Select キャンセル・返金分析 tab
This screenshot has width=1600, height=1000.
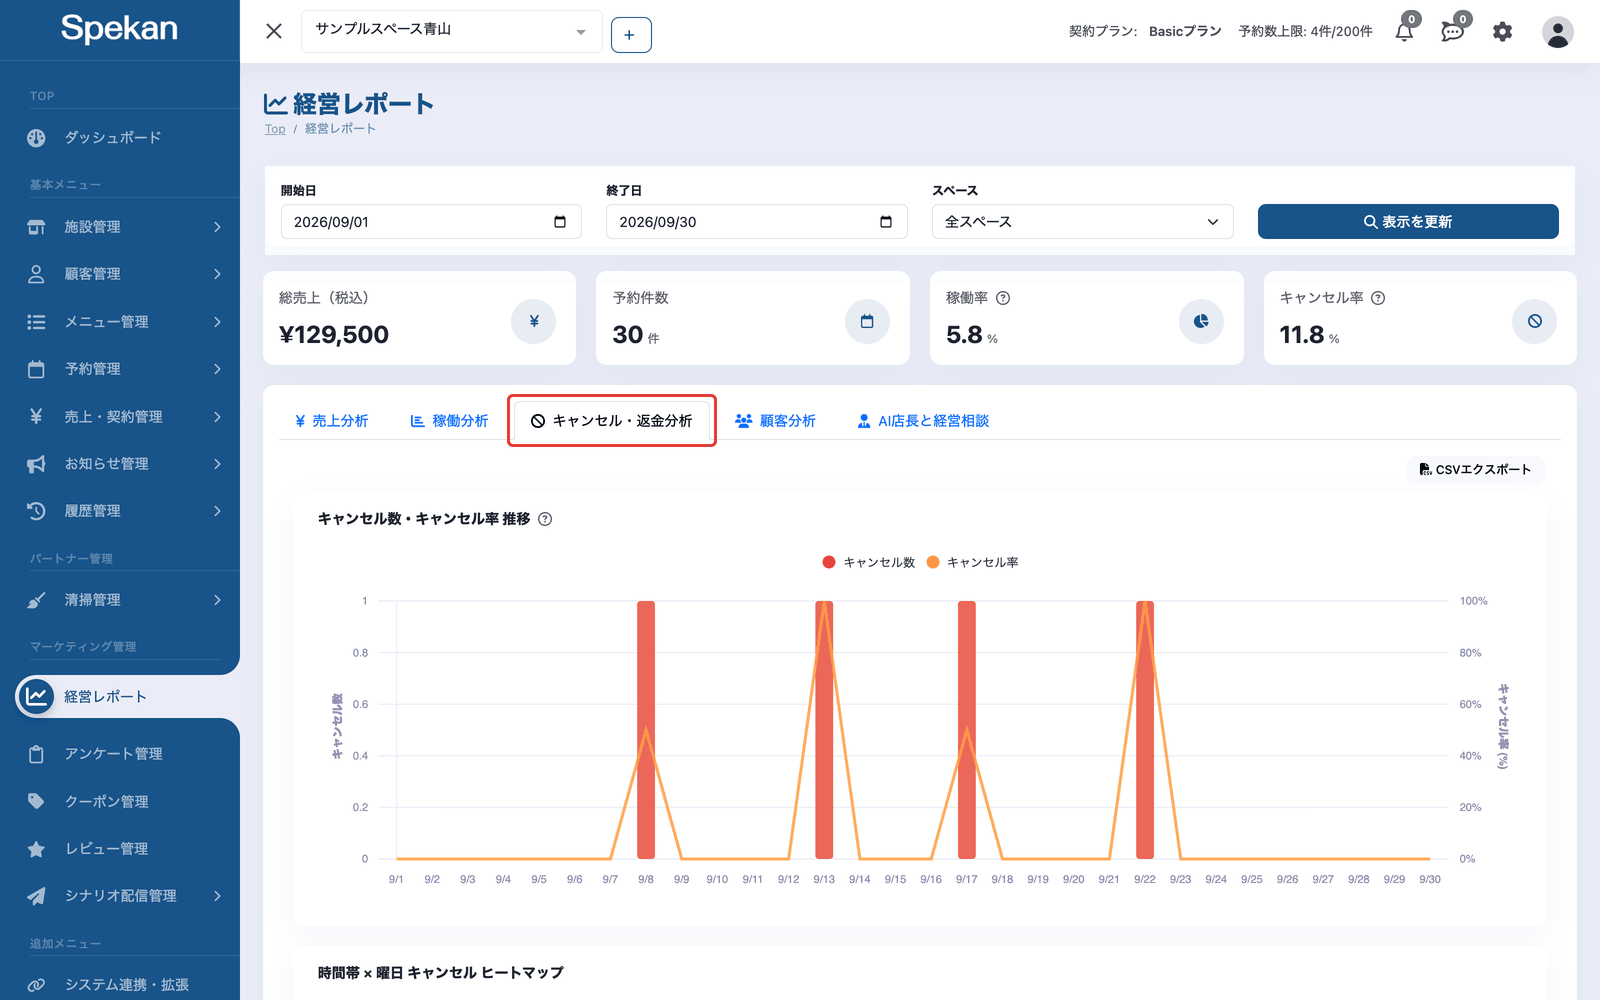pos(611,421)
